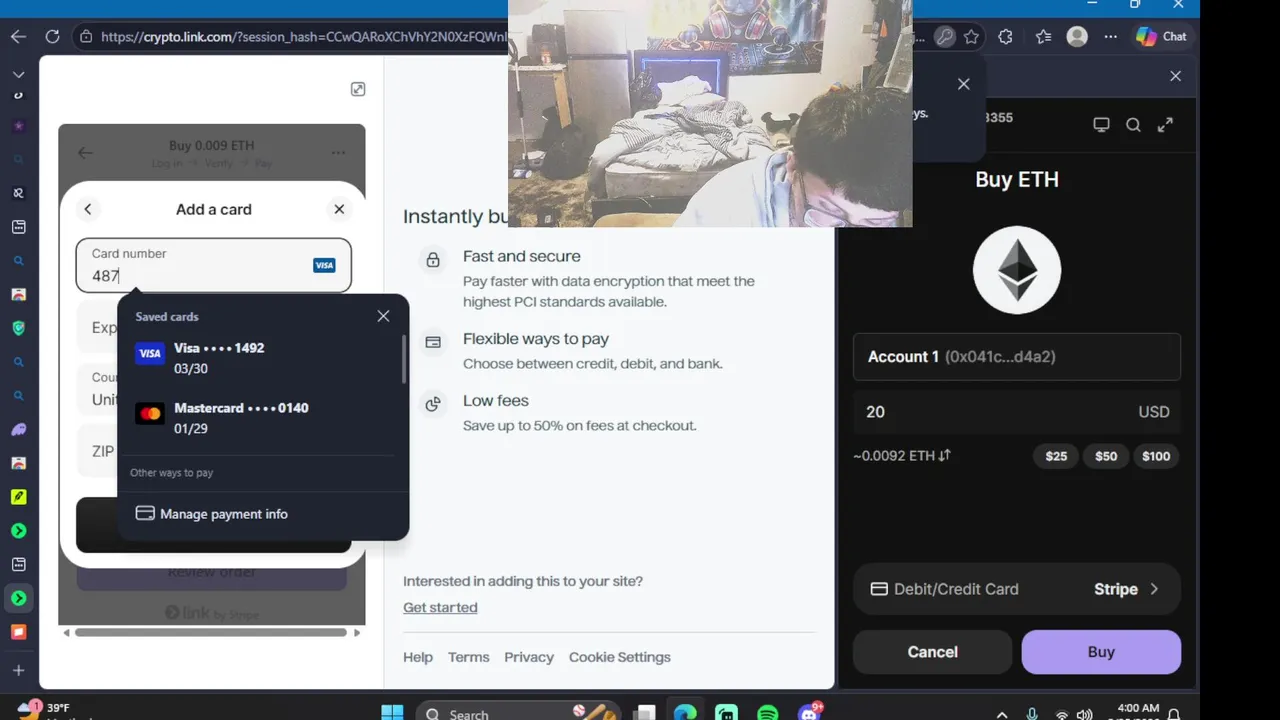Select the $25 quick amount
The image size is (1280, 720).
[x=1056, y=456]
